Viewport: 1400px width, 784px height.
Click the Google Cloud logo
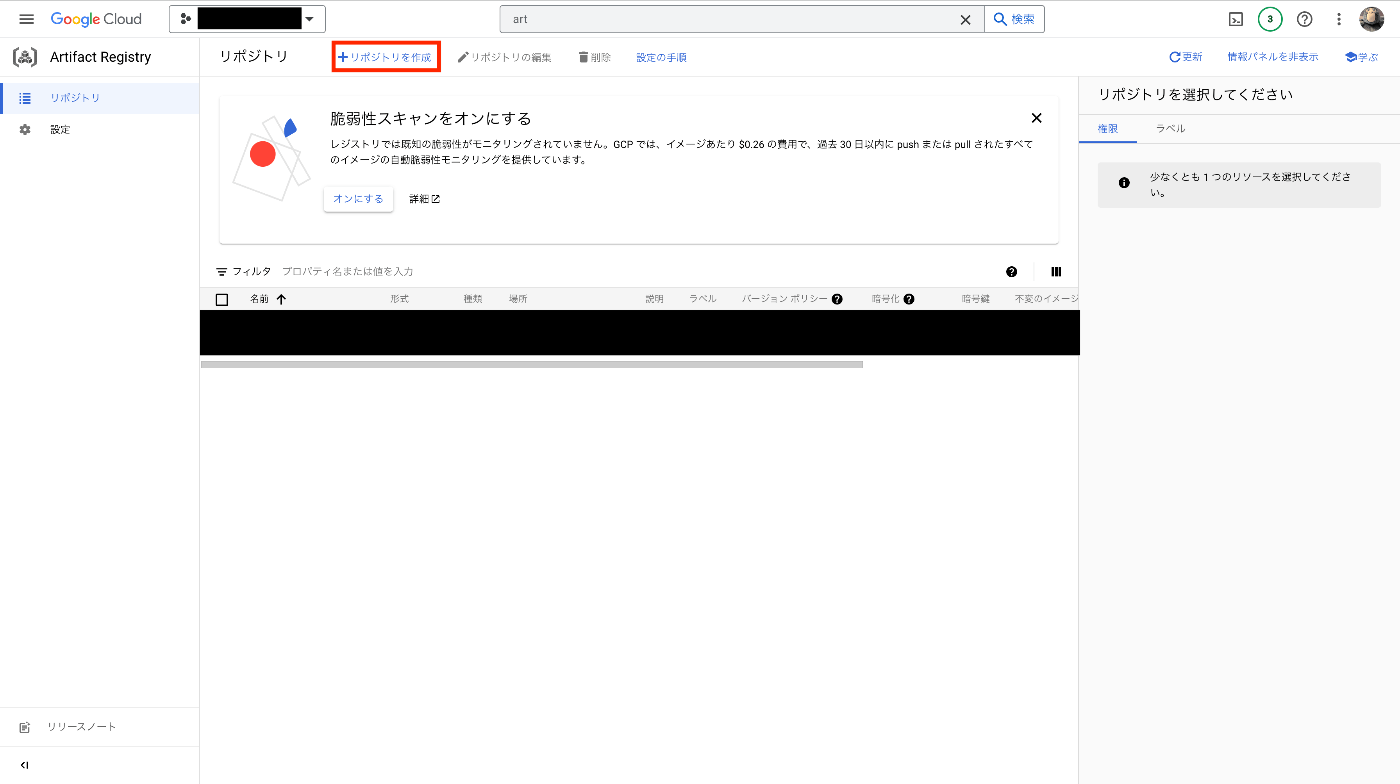(x=96, y=19)
